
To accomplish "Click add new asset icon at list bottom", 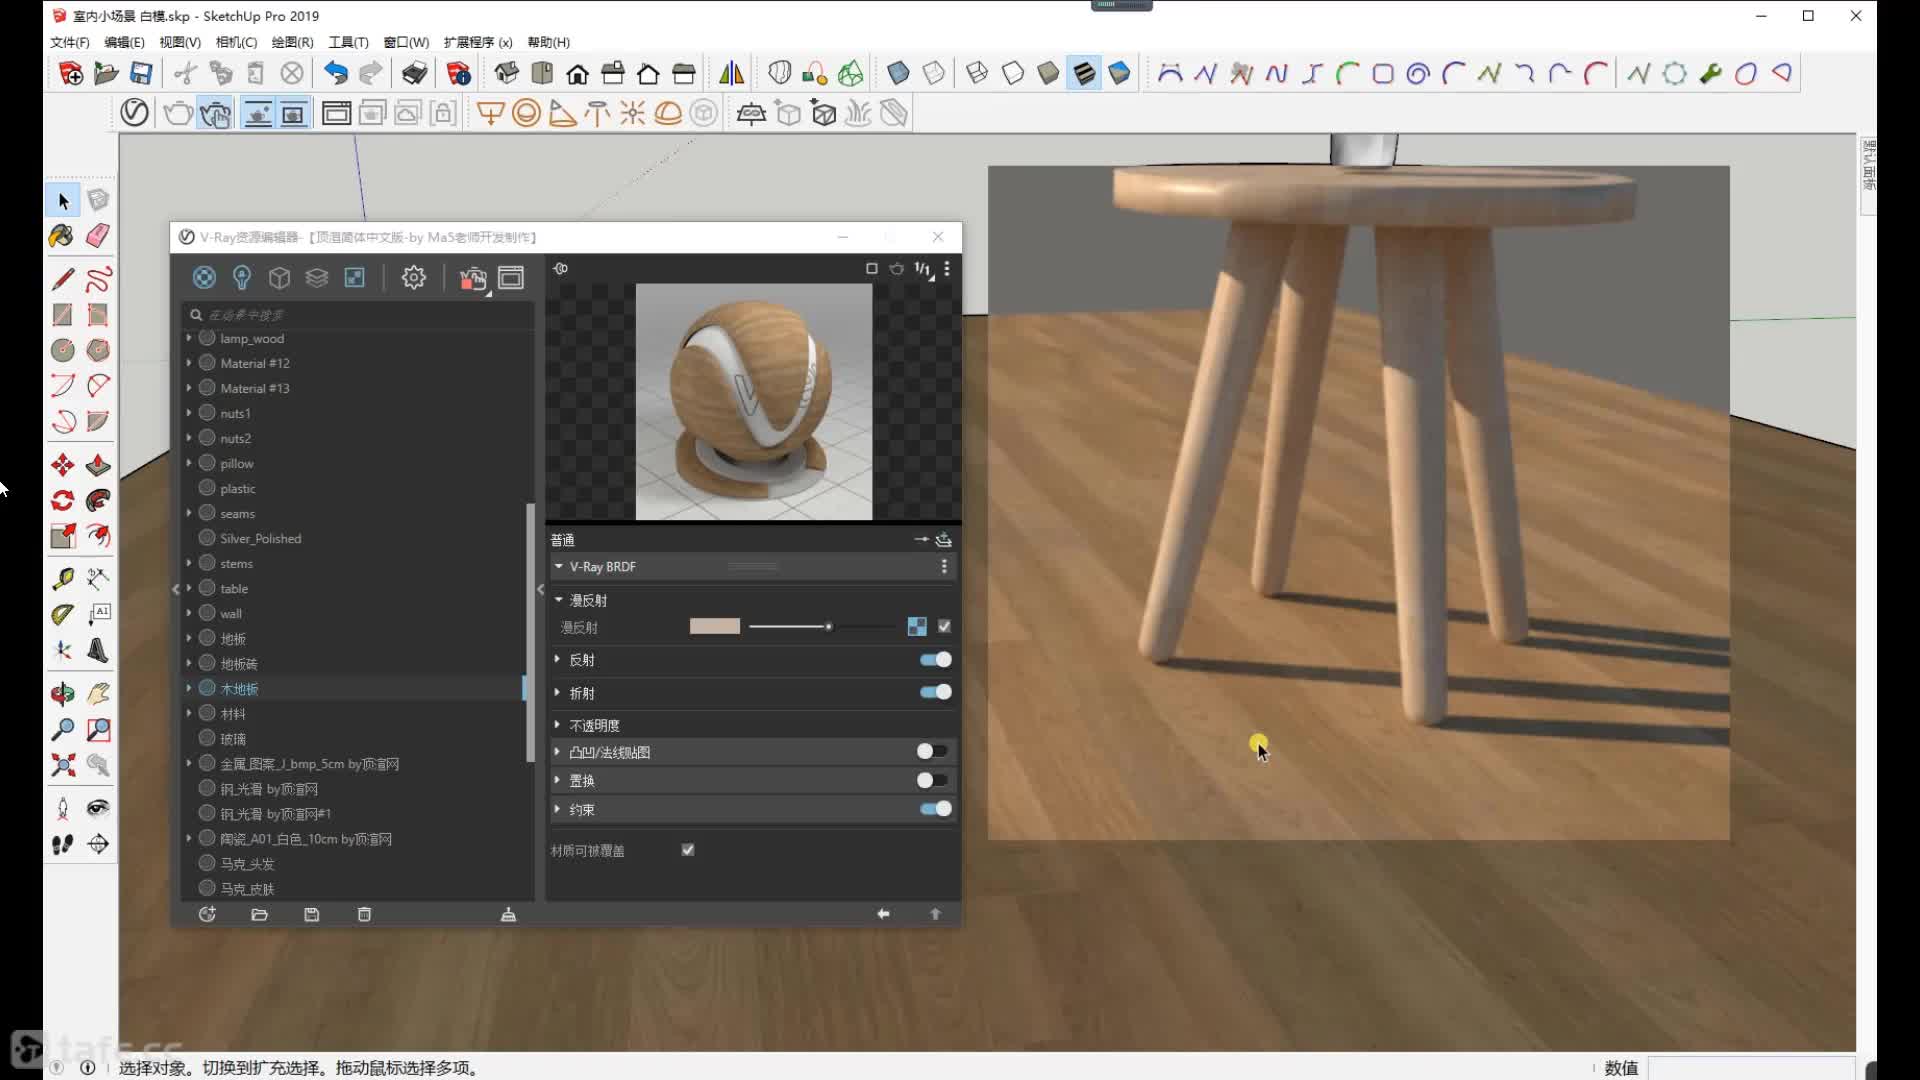I will 207,914.
